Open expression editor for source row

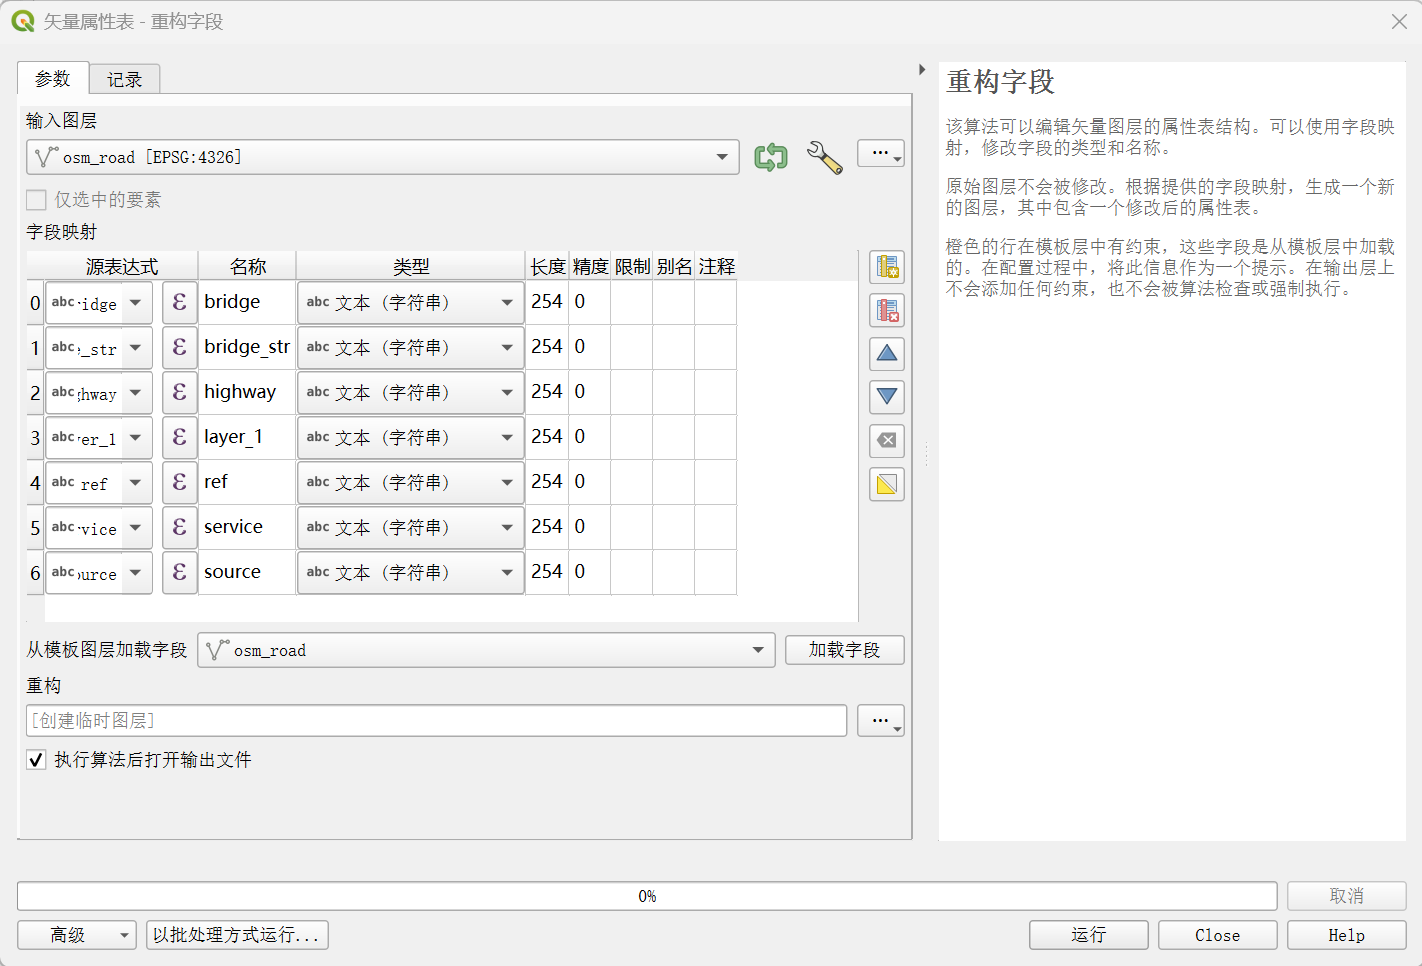click(x=180, y=572)
